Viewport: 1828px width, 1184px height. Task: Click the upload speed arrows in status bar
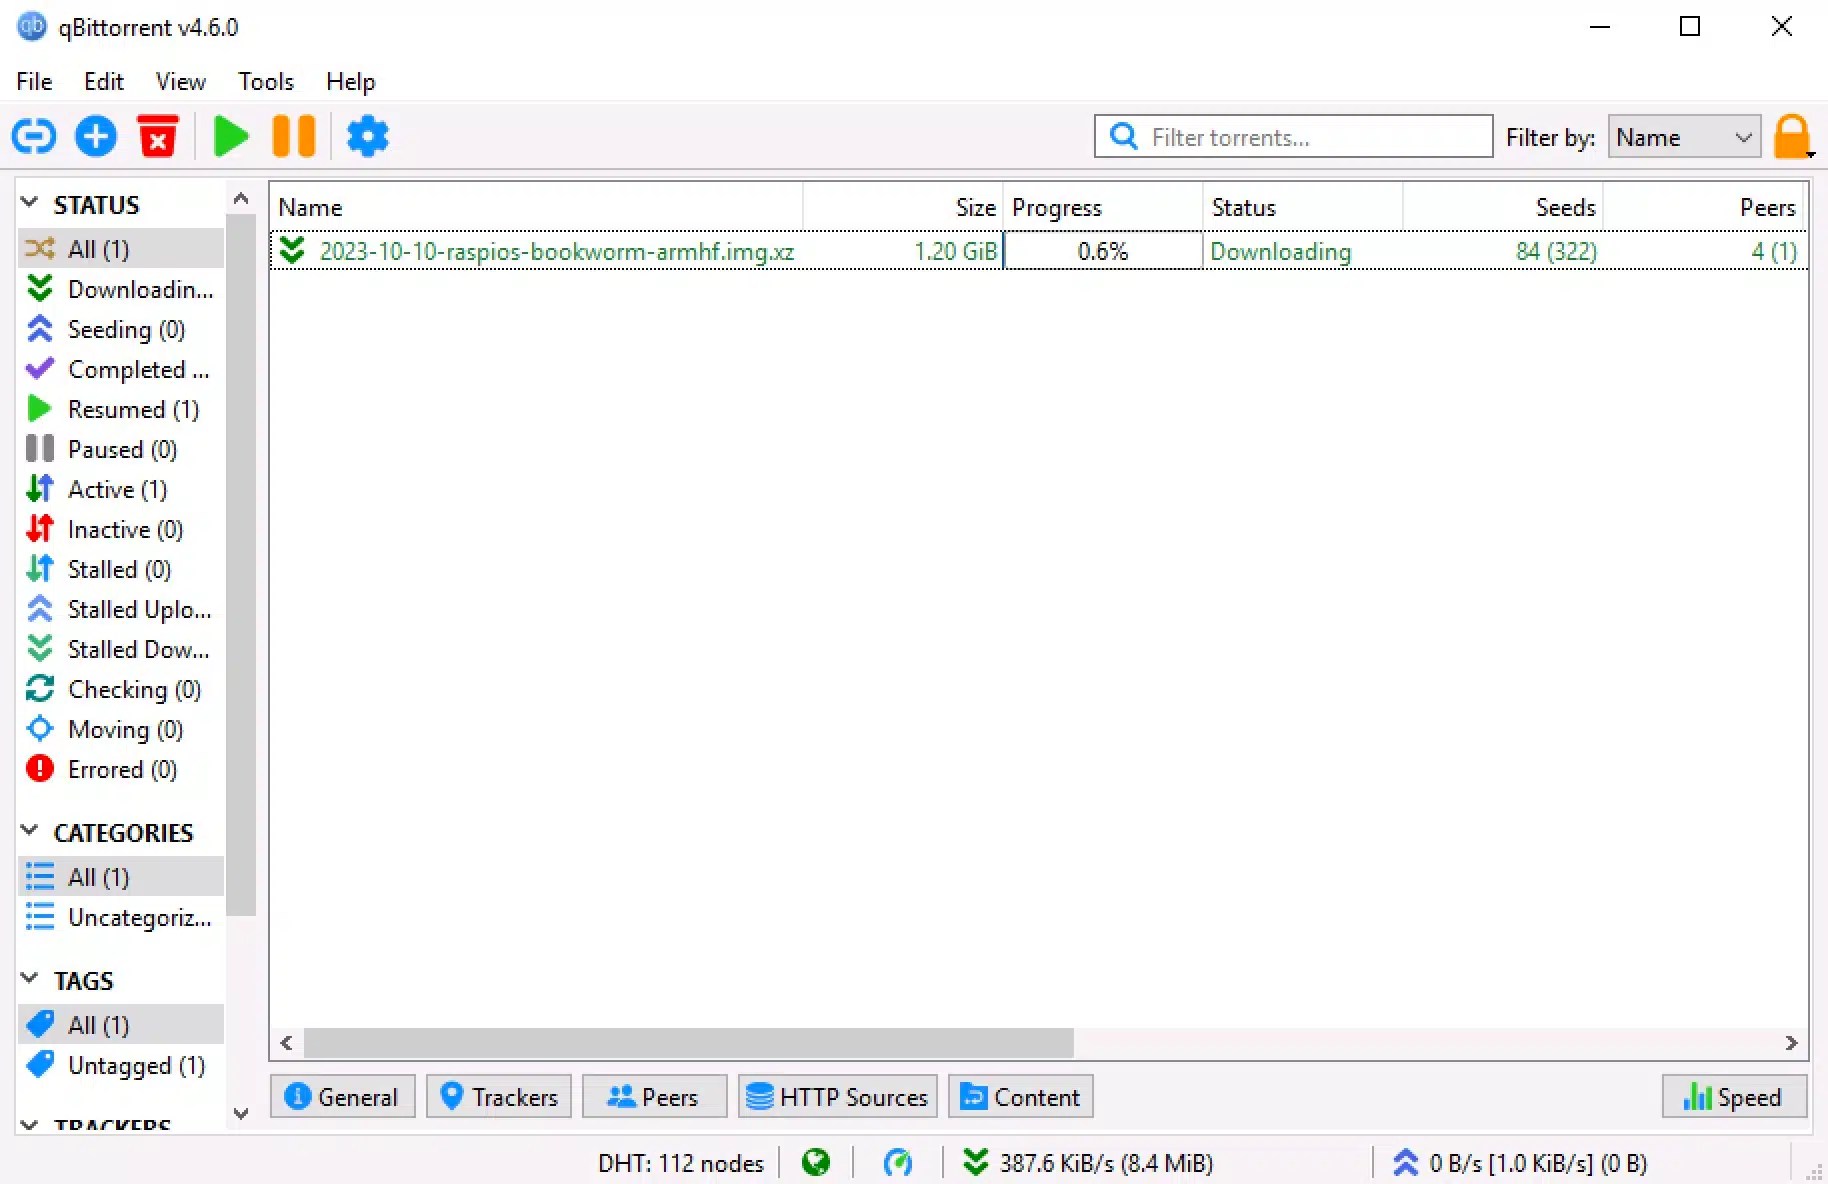click(1406, 1162)
